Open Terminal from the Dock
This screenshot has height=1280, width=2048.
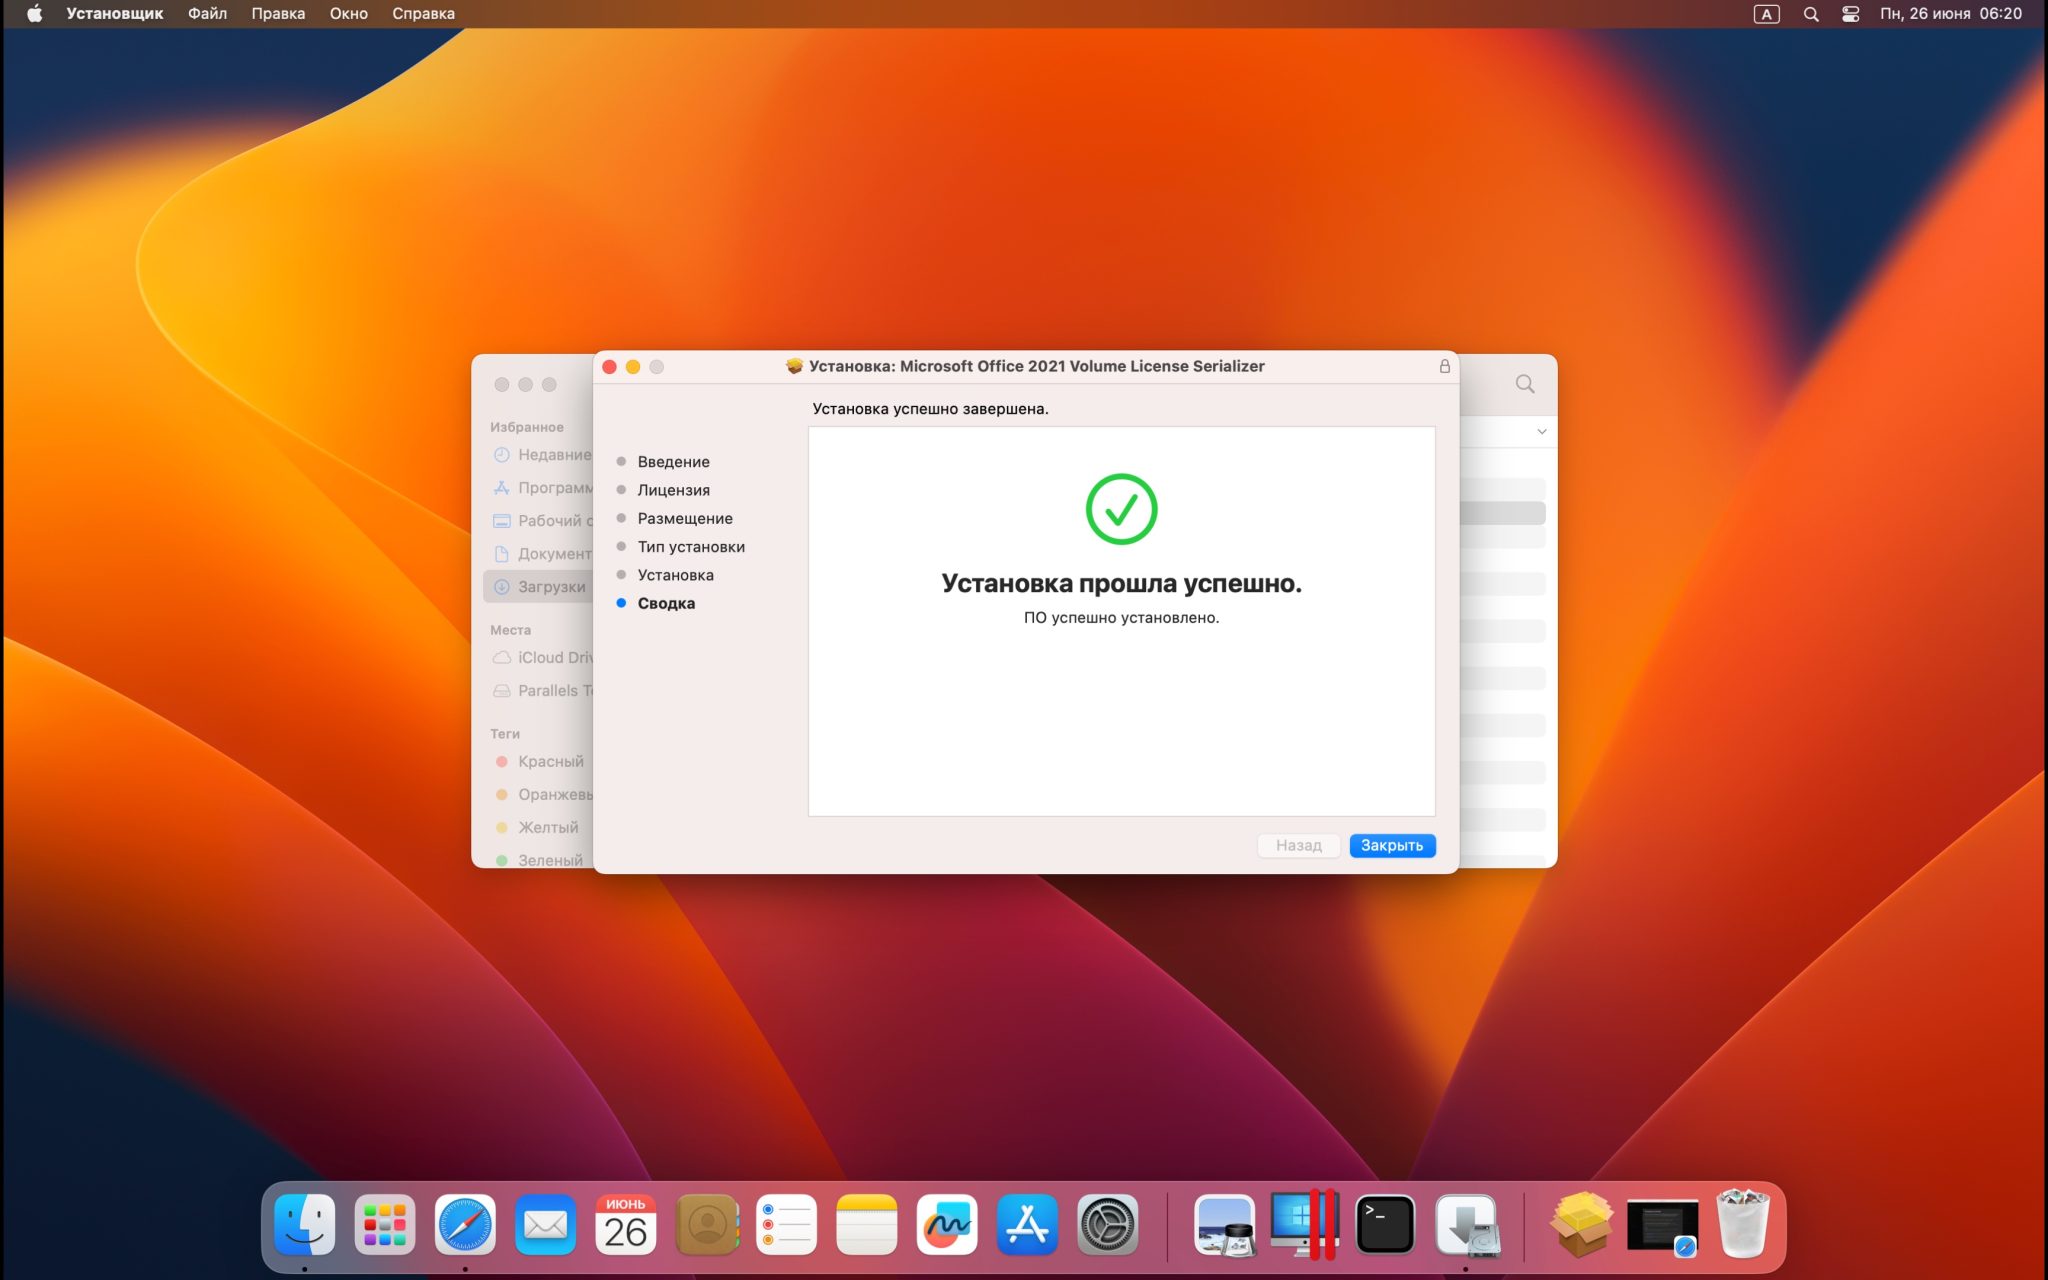click(1385, 1224)
